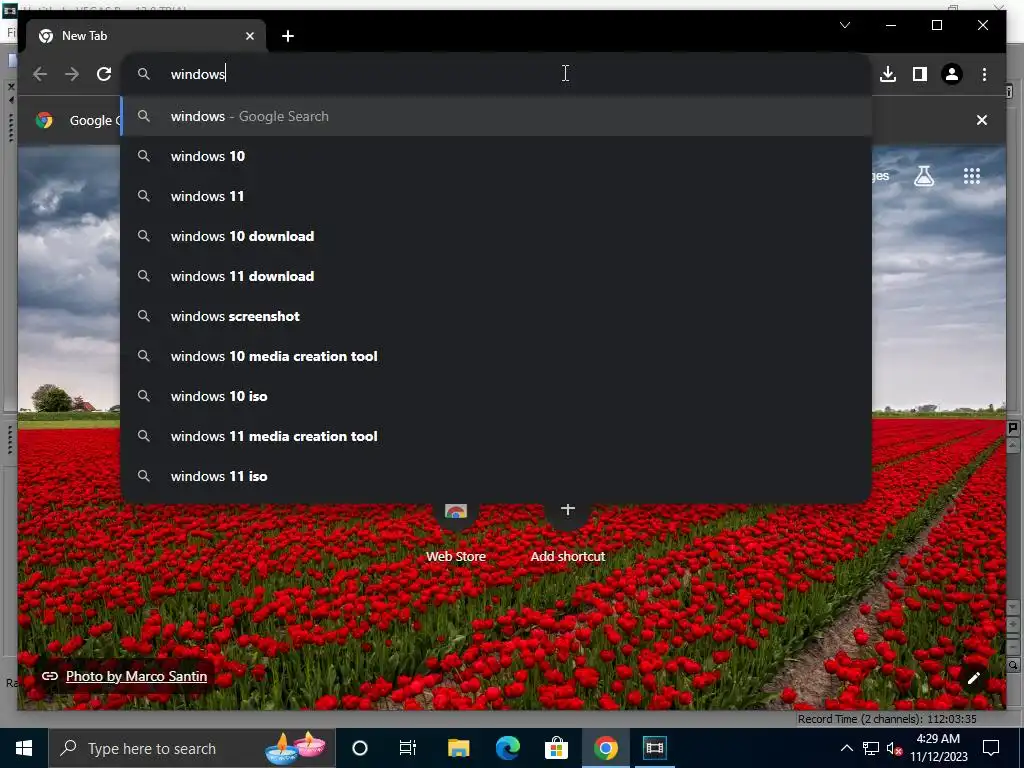Viewport: 1024px width, 768px height.
Task: Click the Record Time status text
Action: pyautogui.click(x=887, y=719)
